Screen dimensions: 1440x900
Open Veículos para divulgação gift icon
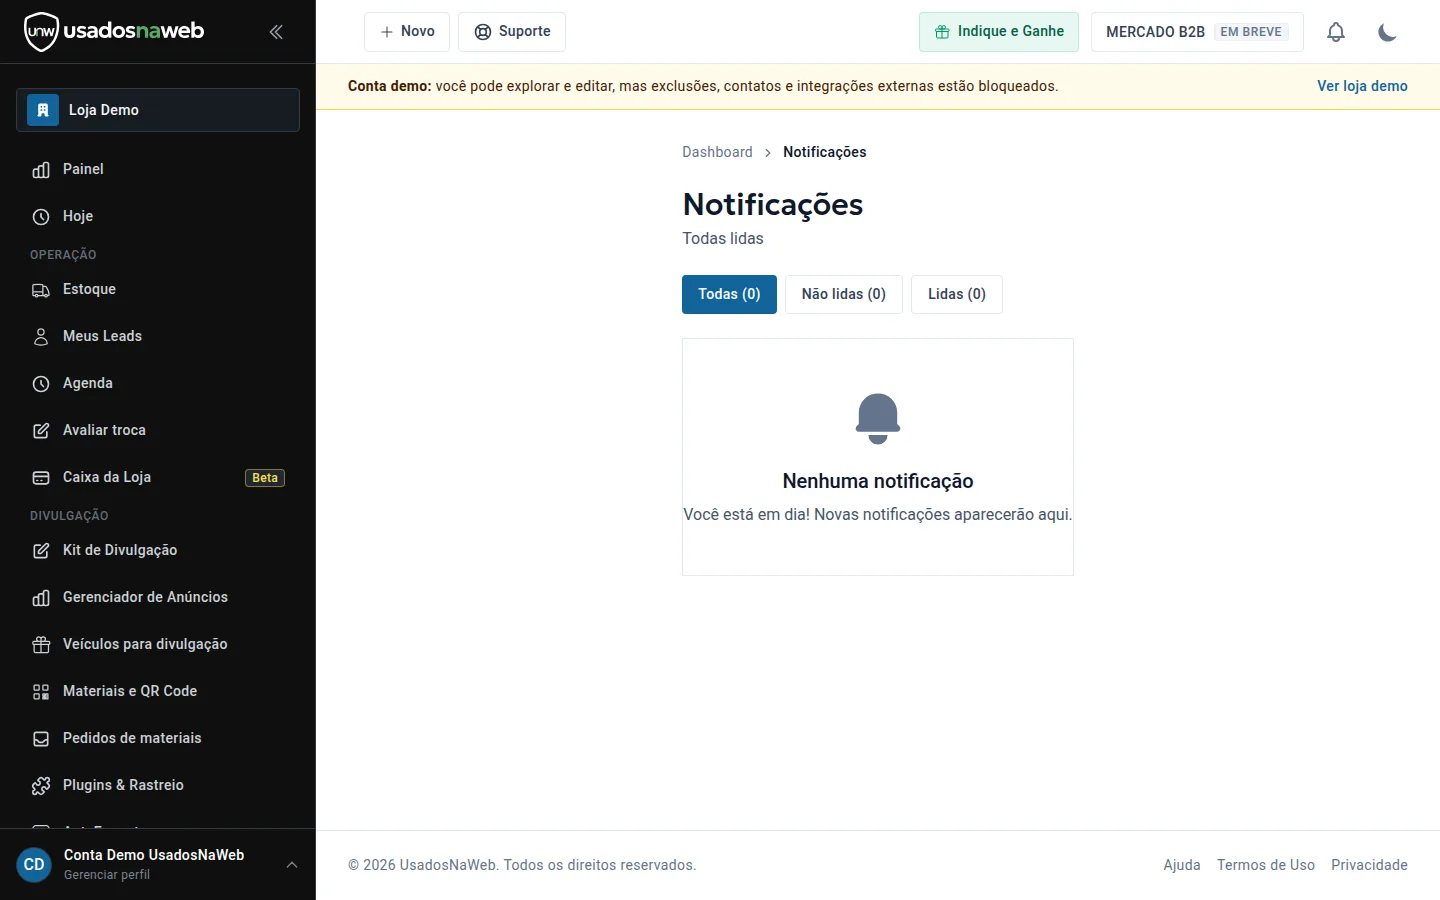(41, 645)
